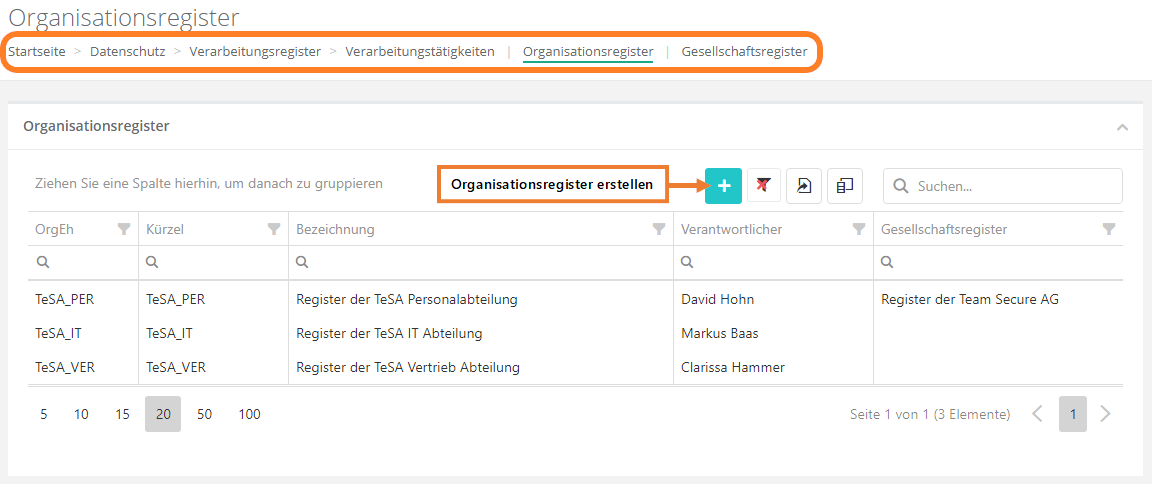The image size is (1152, 484).
Task: Set page size to 50
Action: [204, 414]
